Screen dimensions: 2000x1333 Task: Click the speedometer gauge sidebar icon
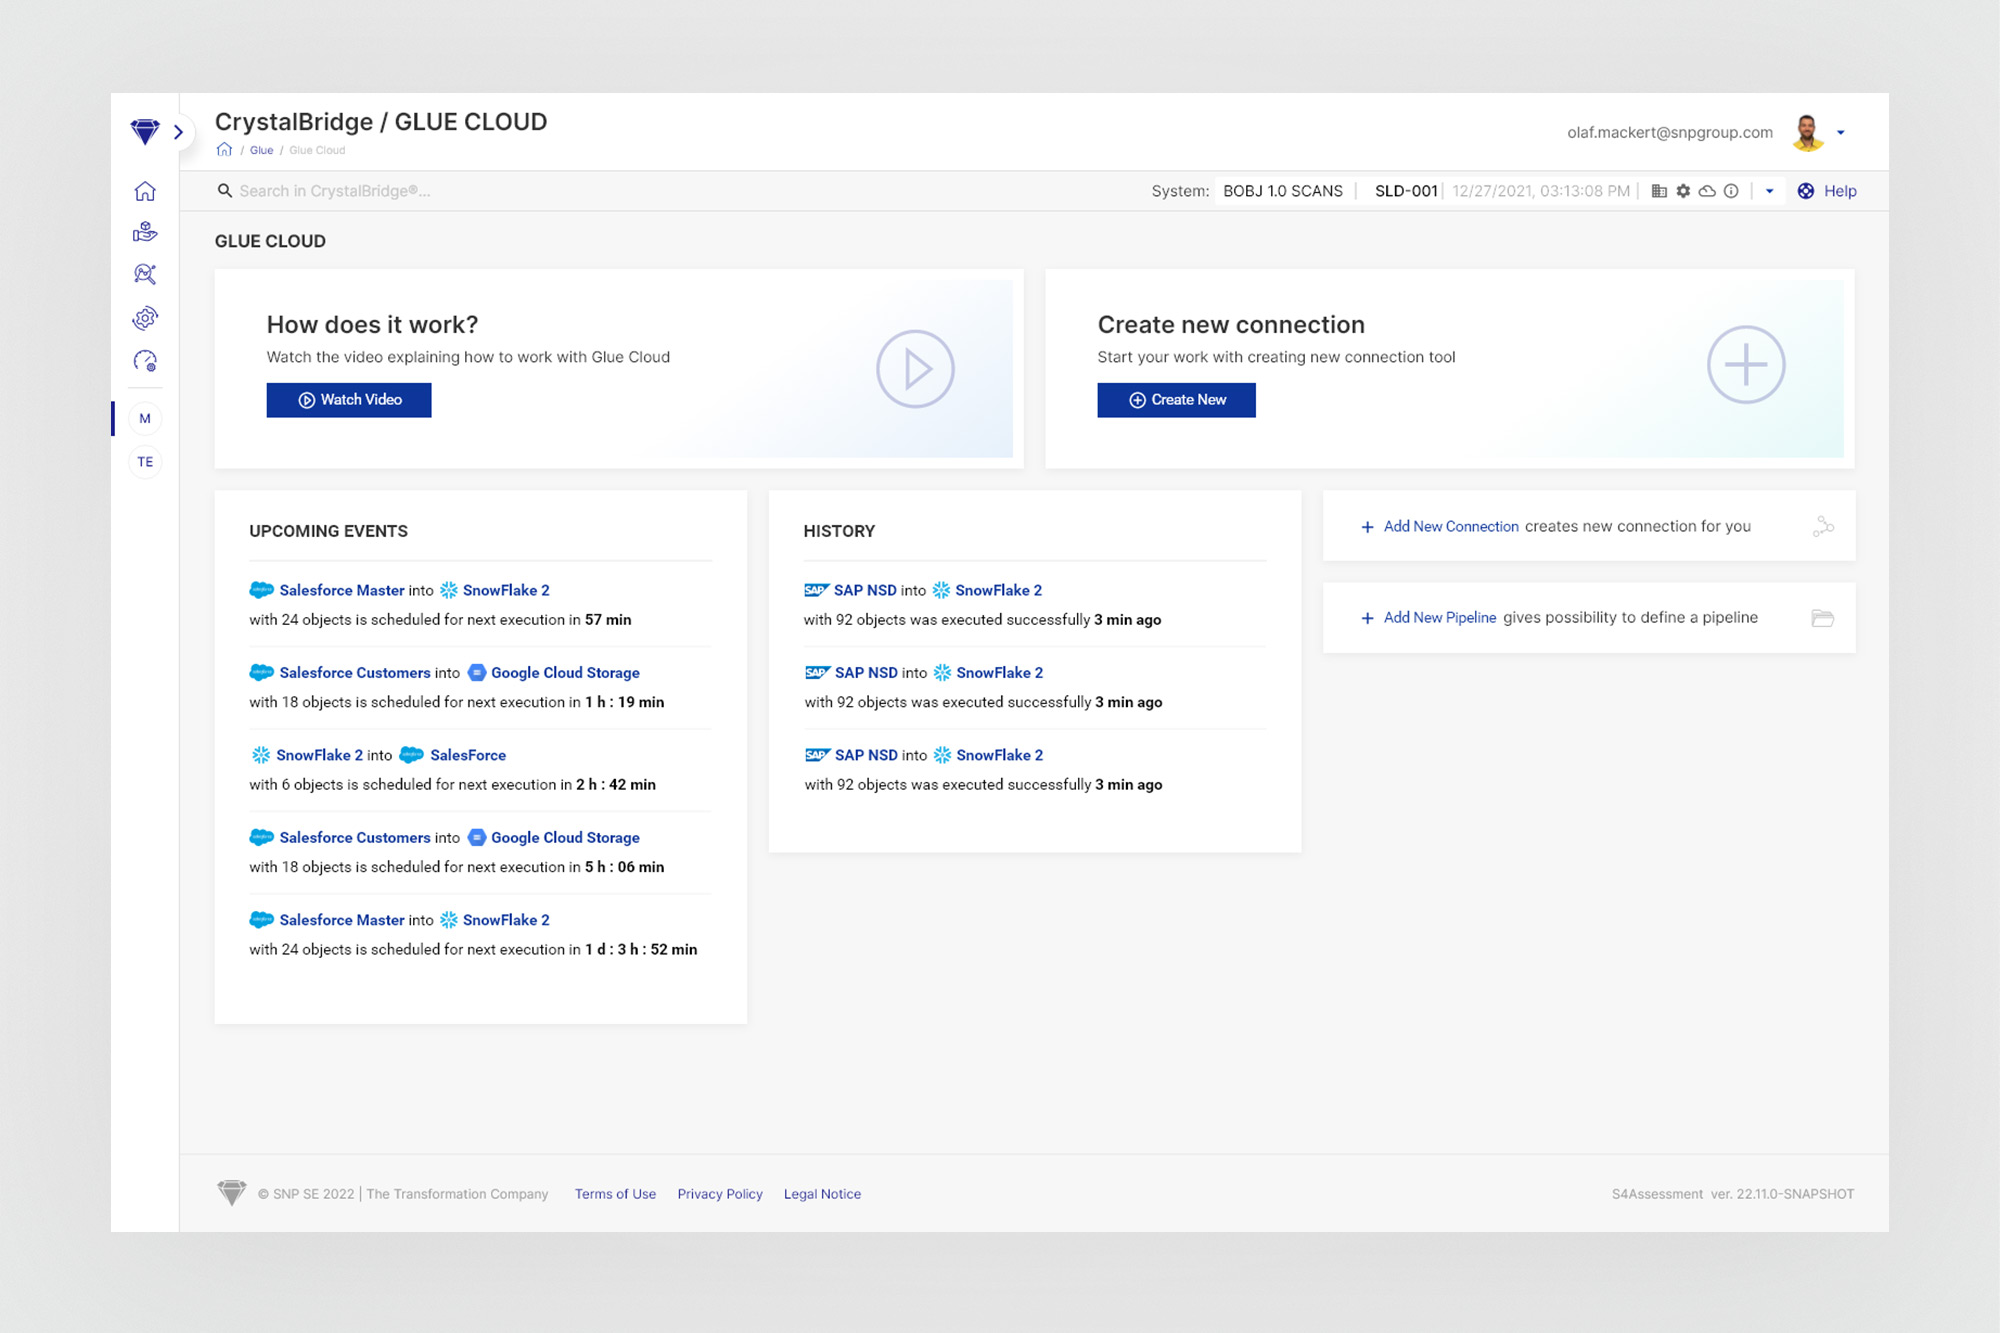[x=145, y=361]
